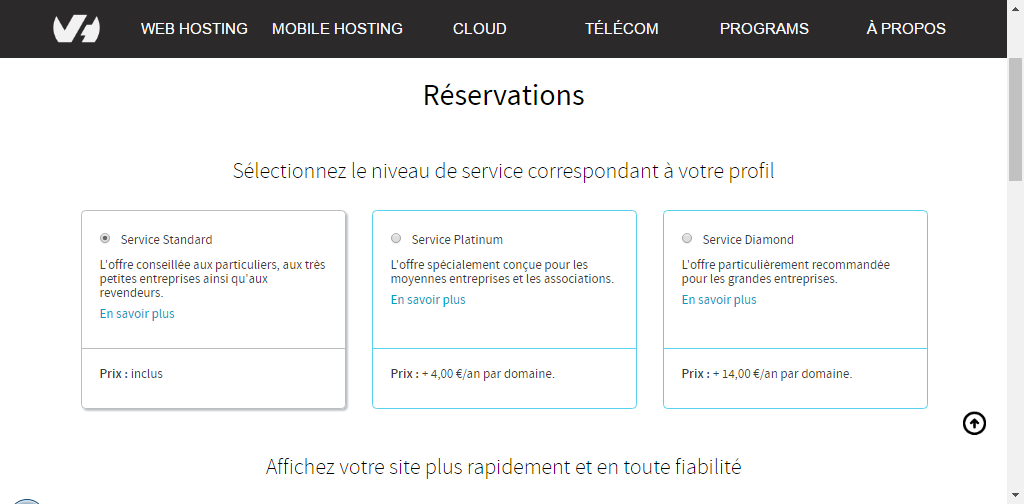The image size is (1024, 504).
Task: Click the scroll-to-top arrow icon
Action: (974, 424)
